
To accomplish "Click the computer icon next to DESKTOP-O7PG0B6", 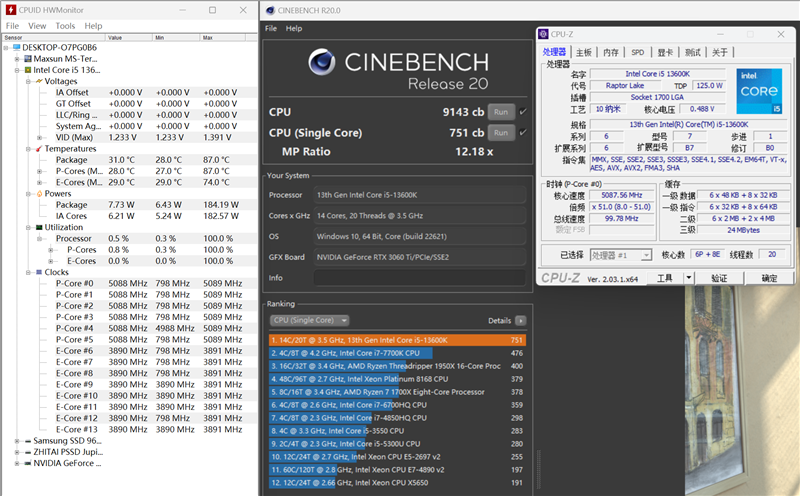I will pyautogui.click(x=16, y=47).
